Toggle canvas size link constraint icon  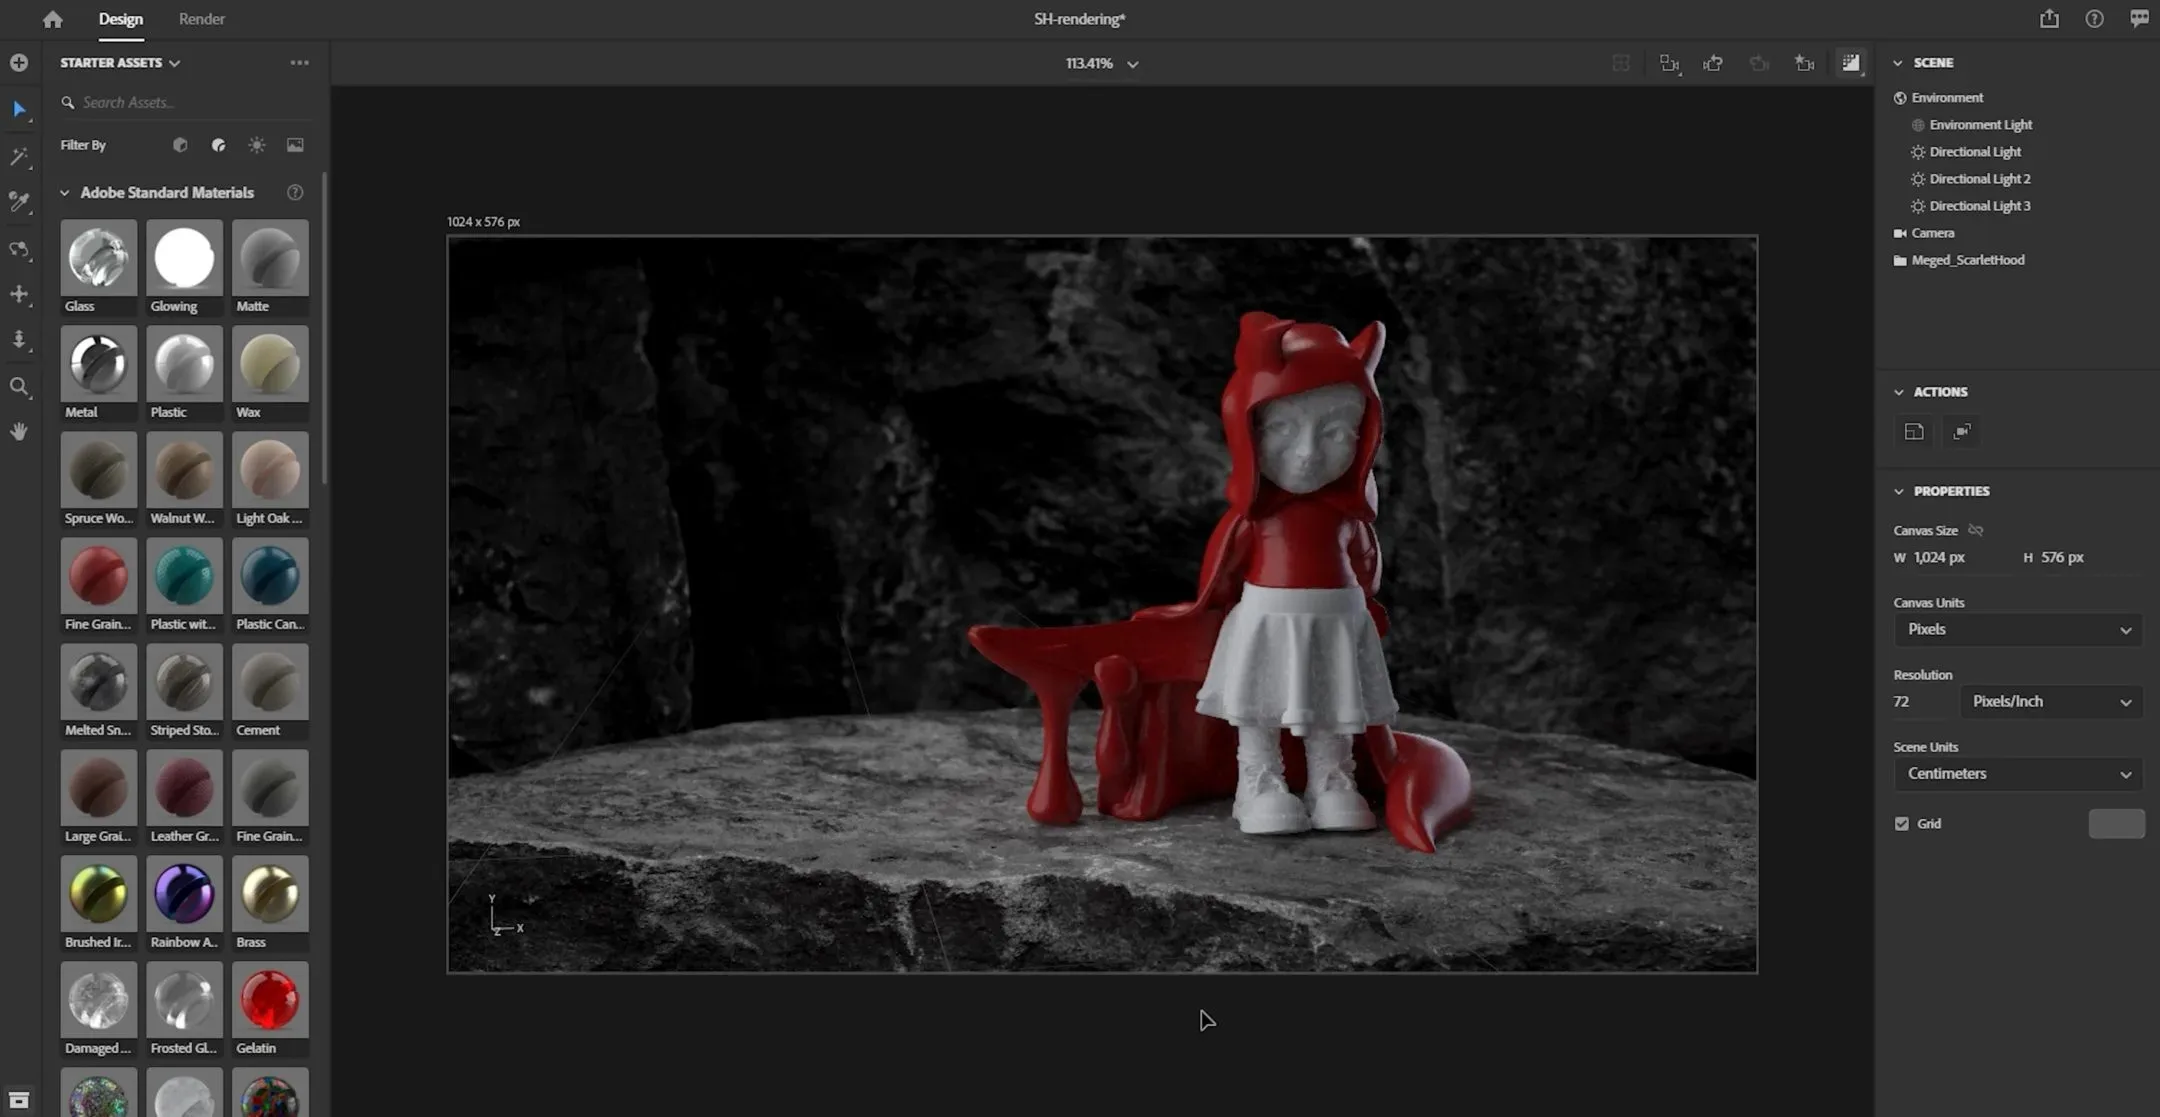point(1975,530)
